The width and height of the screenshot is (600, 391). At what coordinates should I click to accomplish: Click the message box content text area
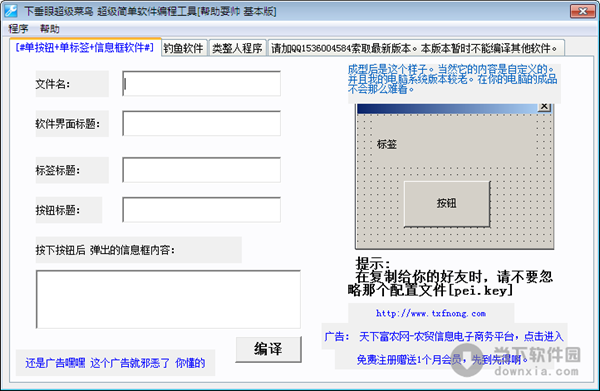tap(168, 299)
